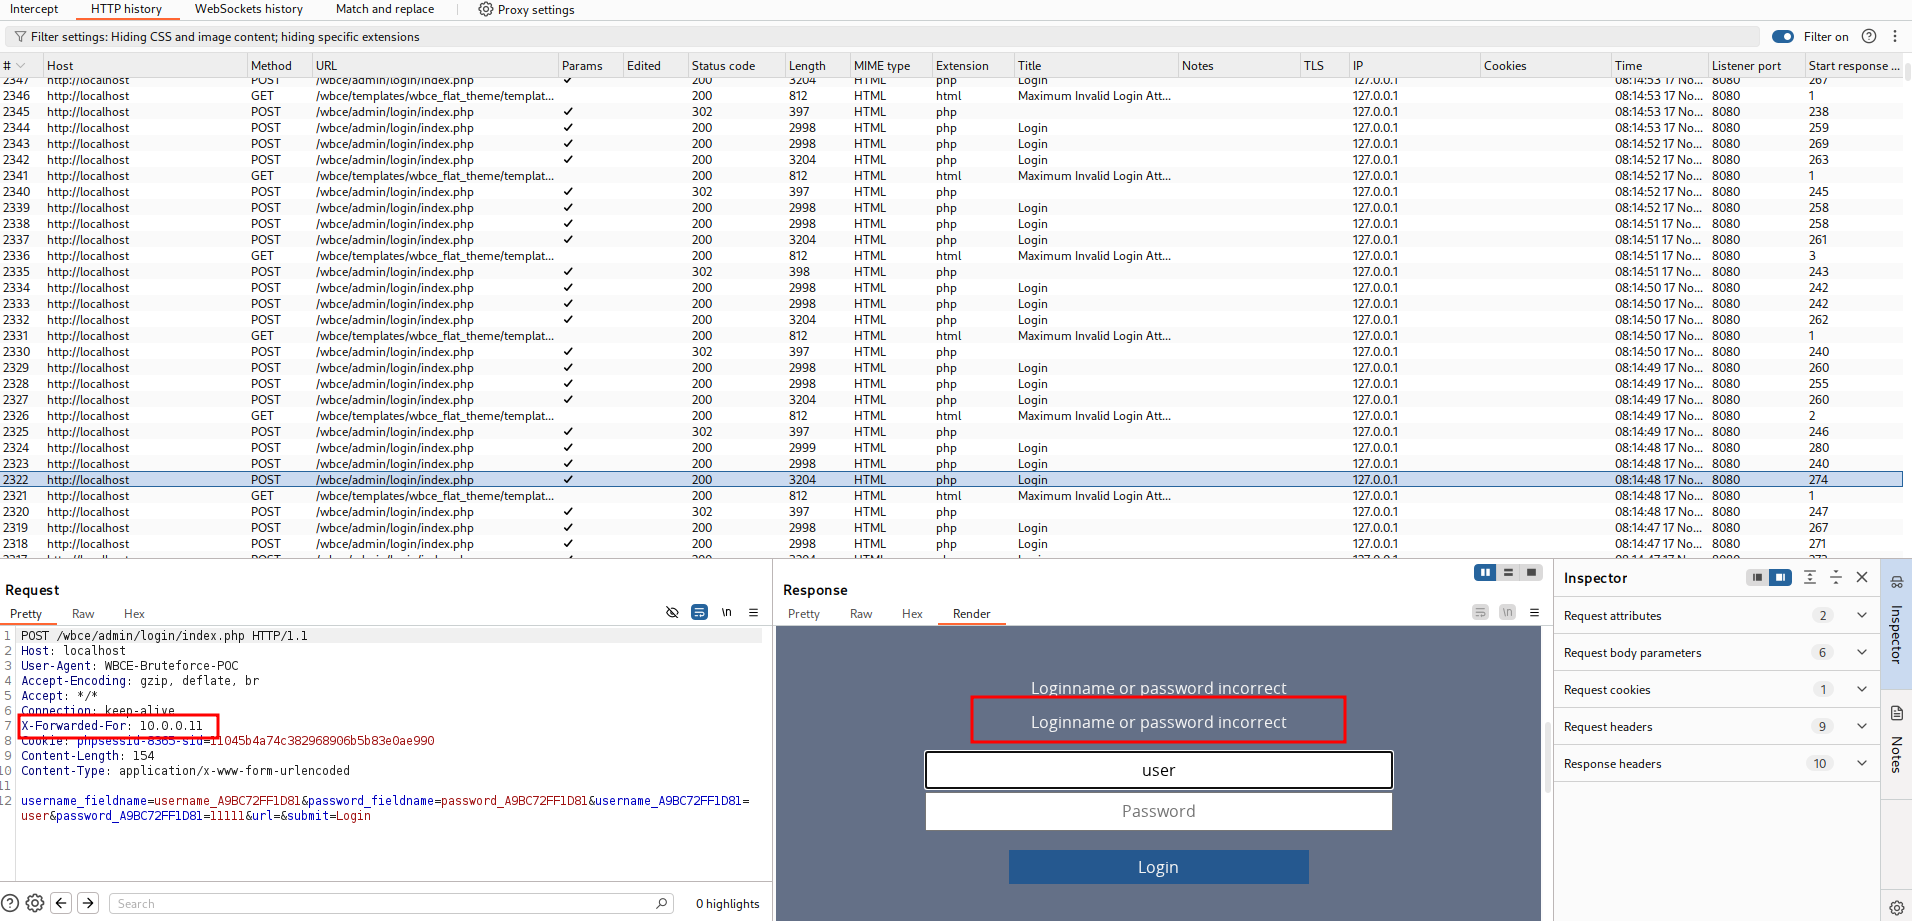Viewport: 1912px width, 921px height.
Task: Select the Raw tab in Request
Action: tap(83, 614)
